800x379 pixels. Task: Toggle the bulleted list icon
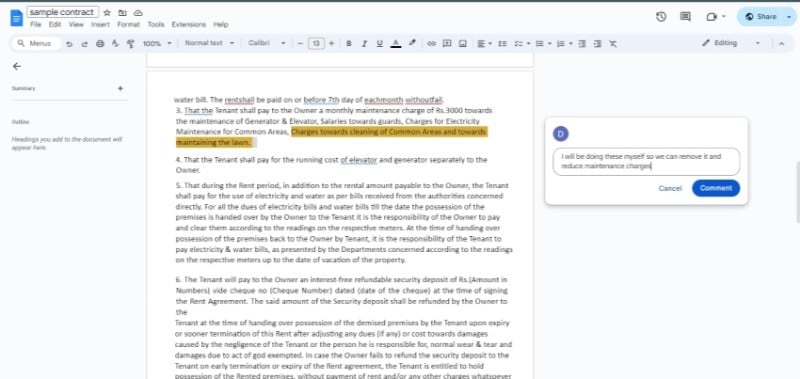coord(539,43)
